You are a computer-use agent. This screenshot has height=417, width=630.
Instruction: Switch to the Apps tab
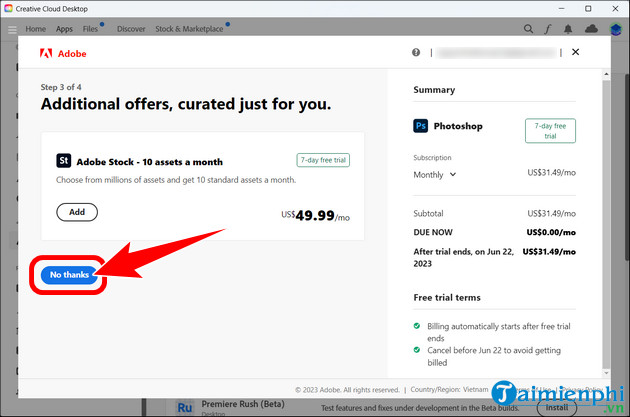(64, 29)
